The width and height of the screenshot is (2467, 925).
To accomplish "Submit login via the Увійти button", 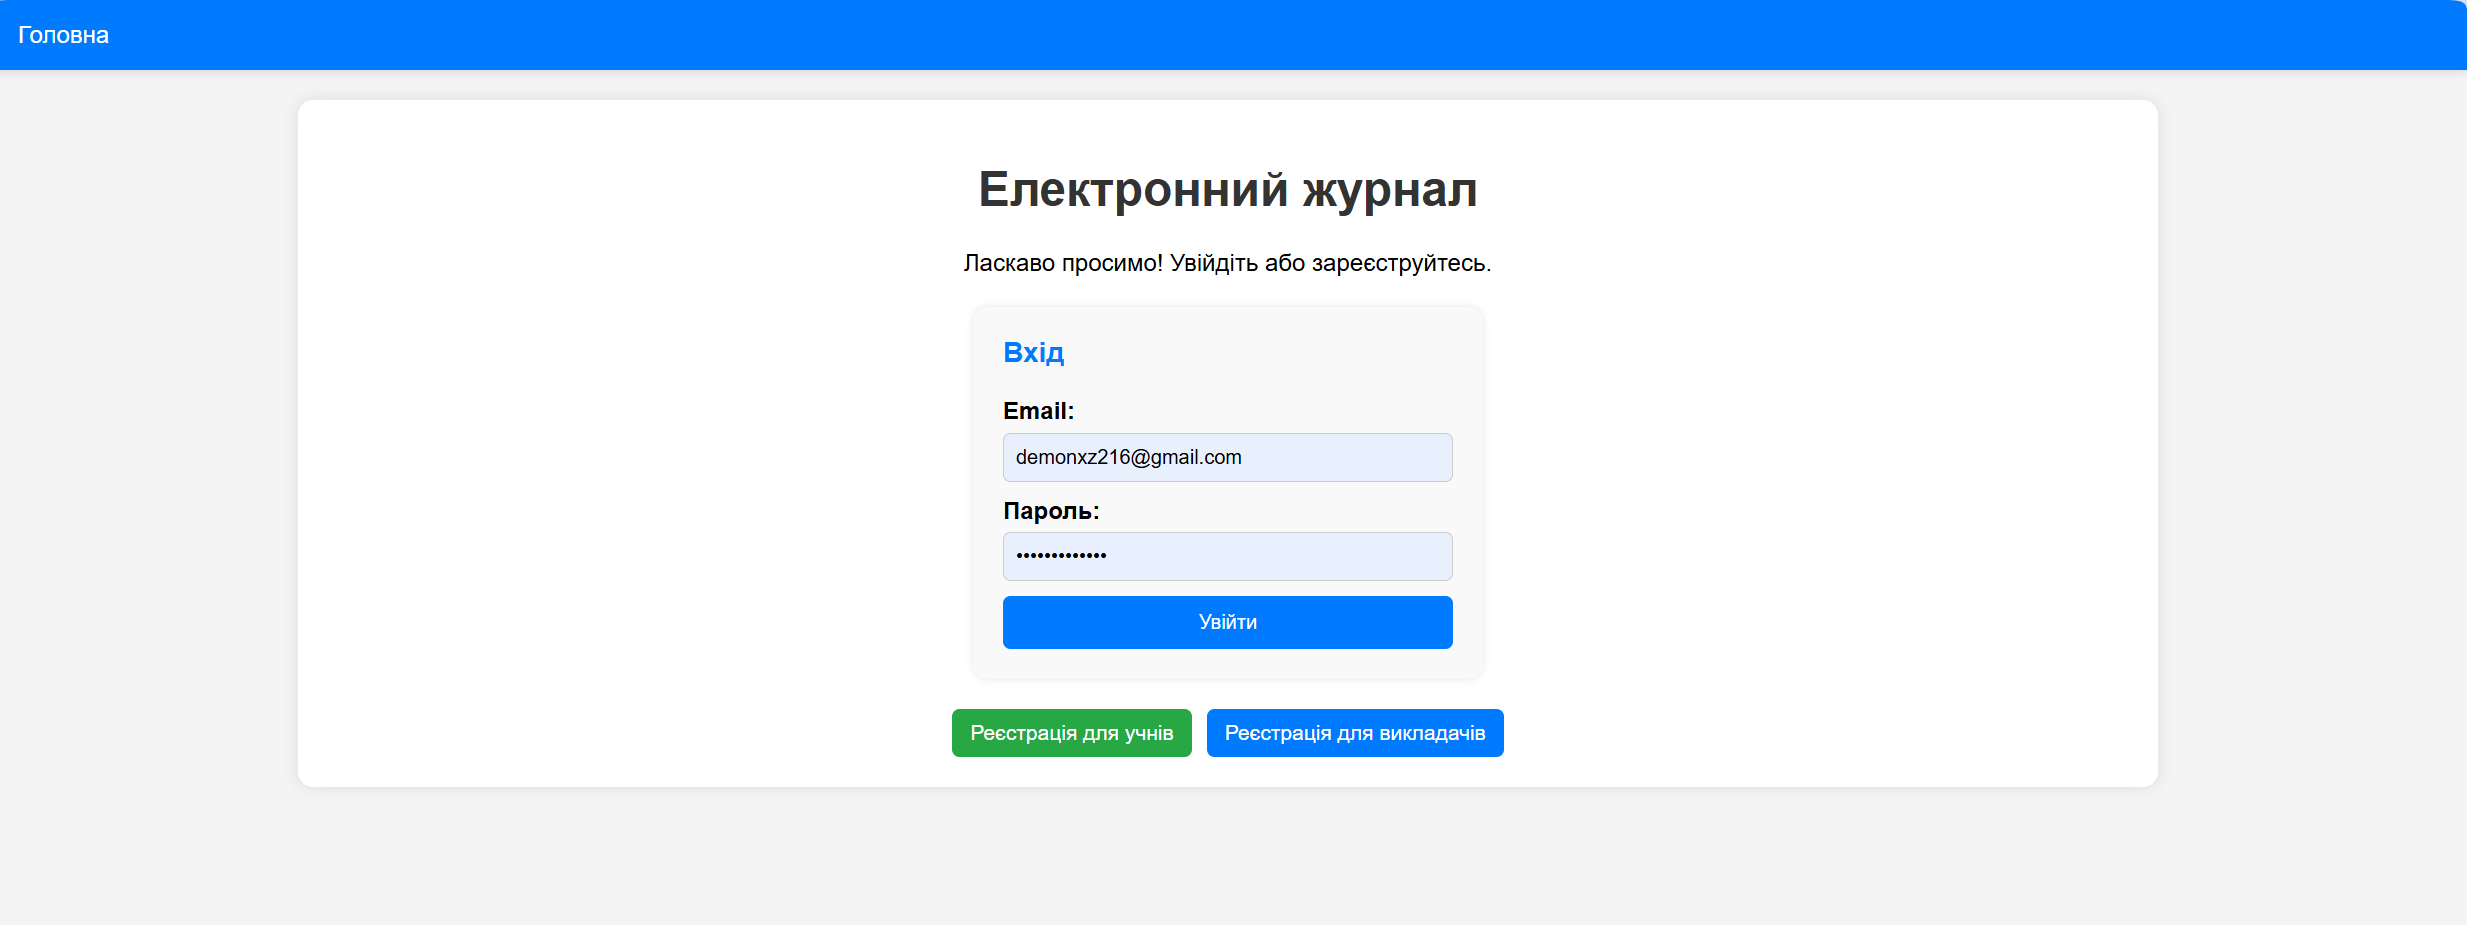I will [1227, 621].
